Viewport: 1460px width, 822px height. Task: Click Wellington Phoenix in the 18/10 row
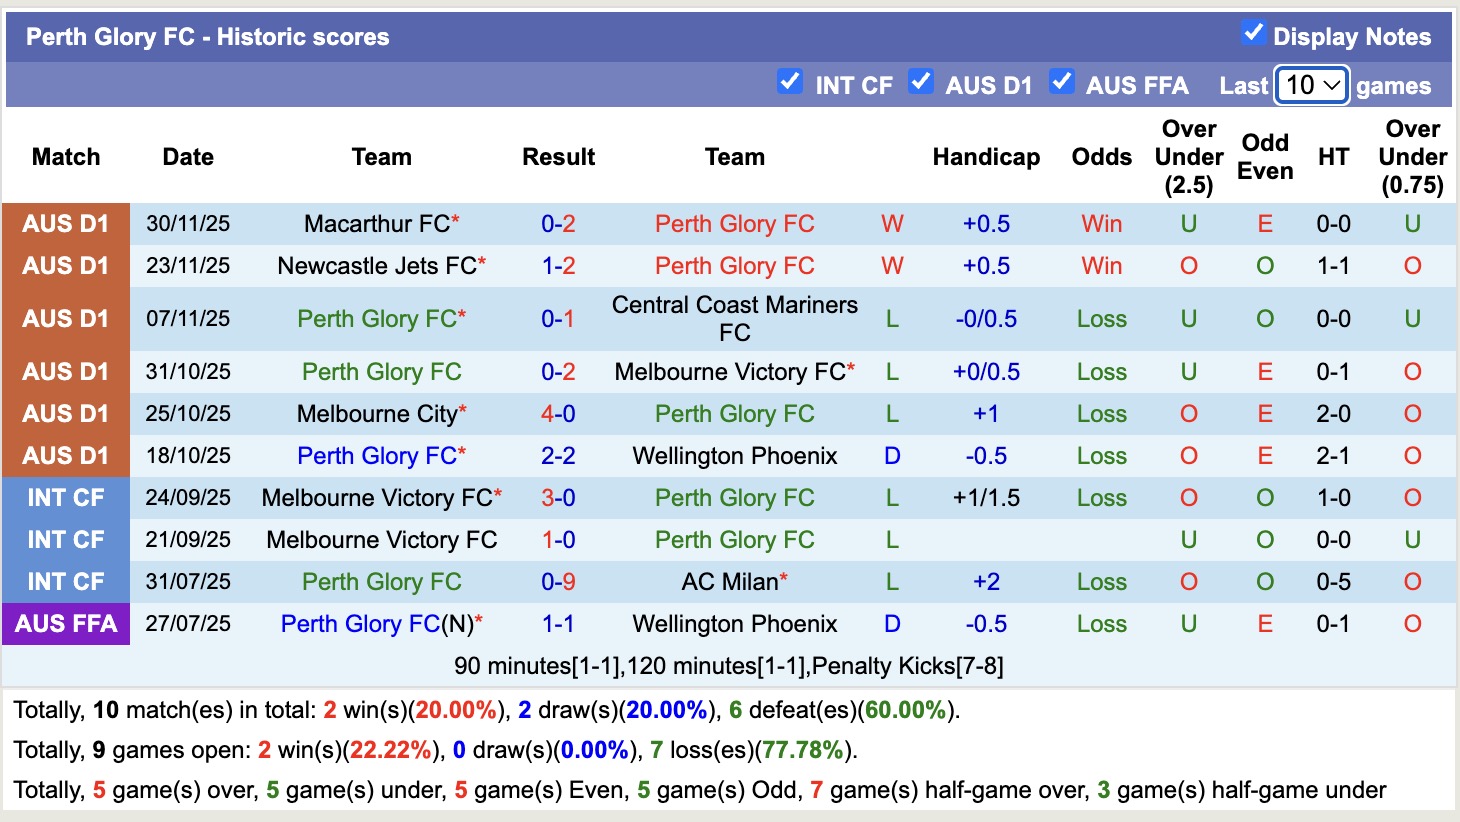734,455
